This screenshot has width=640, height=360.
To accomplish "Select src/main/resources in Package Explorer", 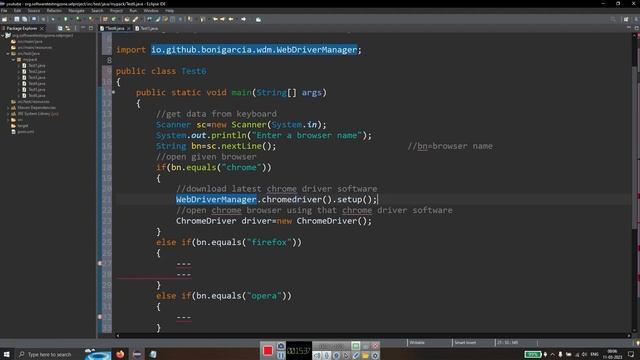I will [34, 48].
